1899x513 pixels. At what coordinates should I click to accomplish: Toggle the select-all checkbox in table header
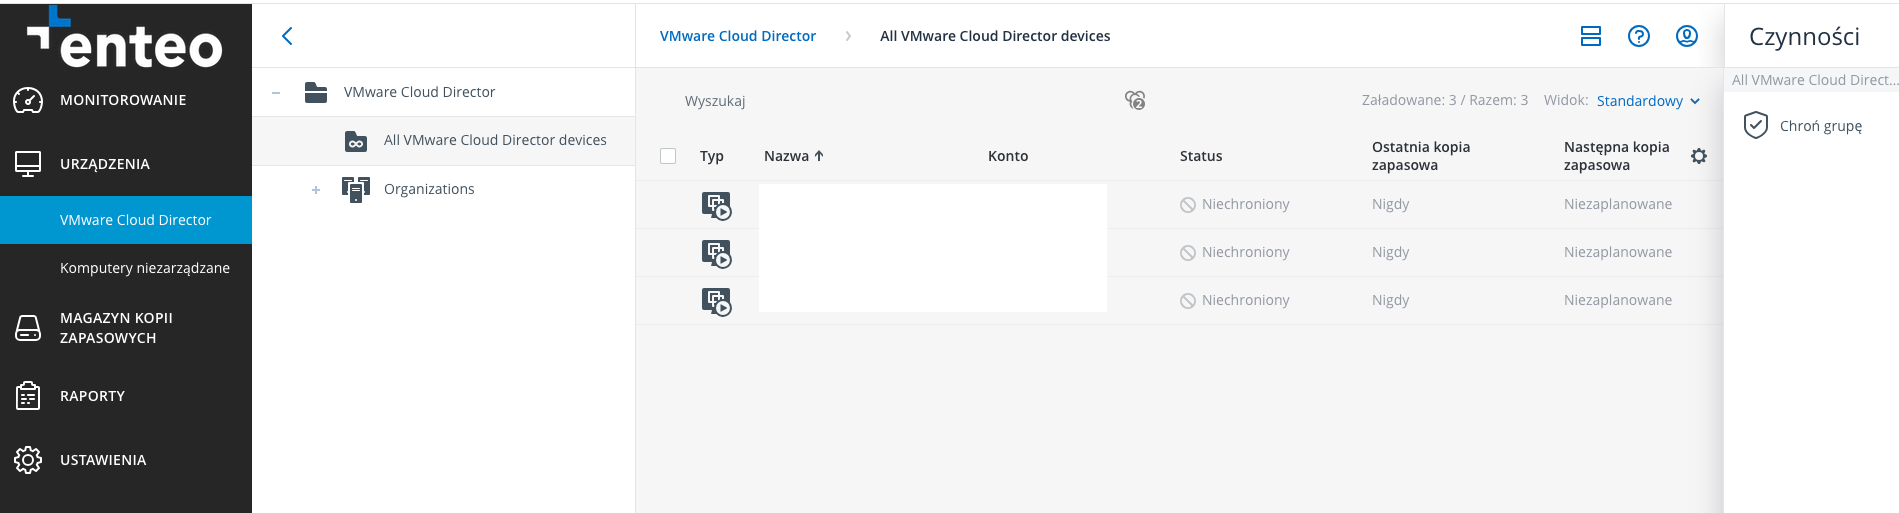coord(668,156)
